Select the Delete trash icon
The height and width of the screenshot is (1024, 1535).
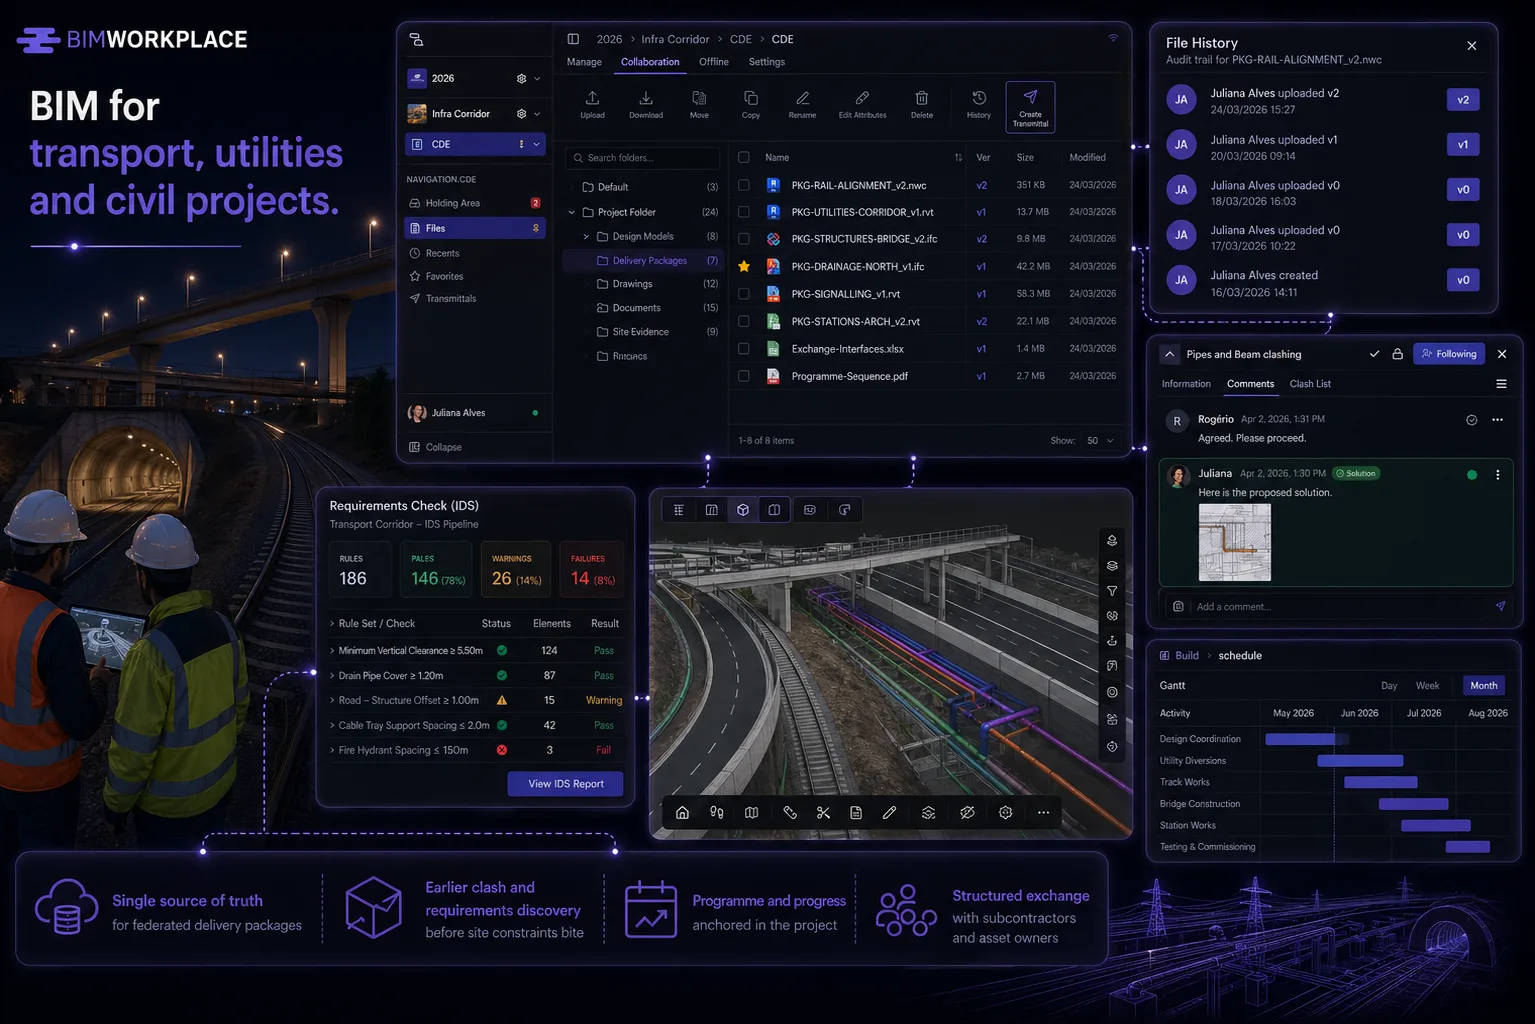coord(922,99)
